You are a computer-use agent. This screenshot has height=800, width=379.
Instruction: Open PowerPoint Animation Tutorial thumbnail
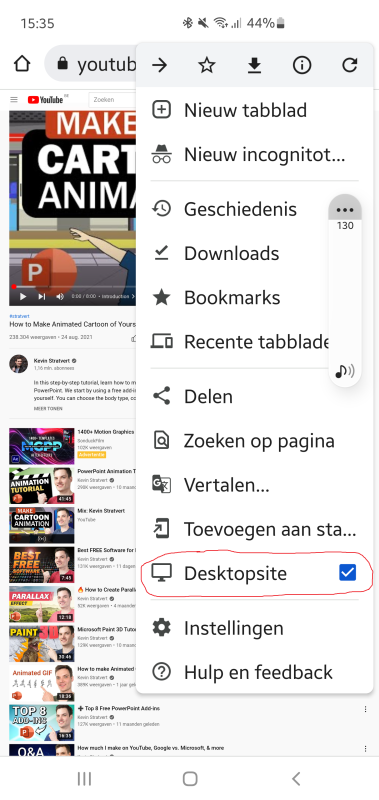(41, 485)
